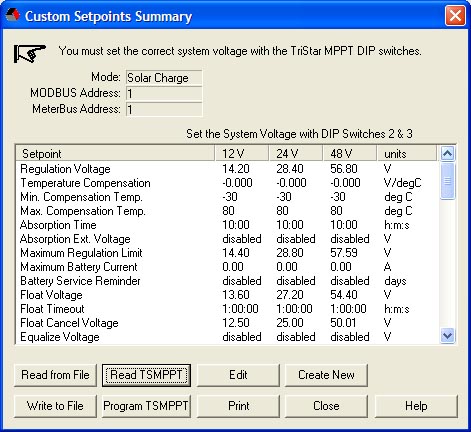Click the list scroll down arrow

(447, 335)
